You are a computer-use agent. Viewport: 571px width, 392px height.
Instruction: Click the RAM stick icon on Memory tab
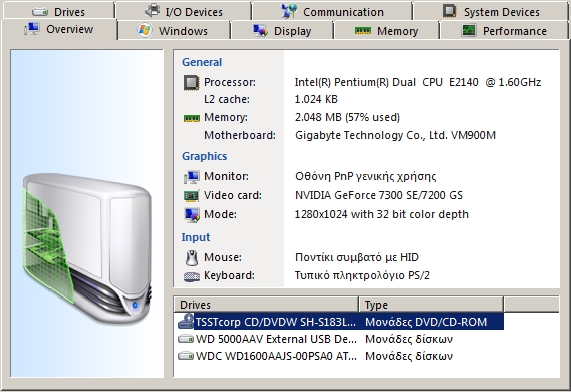pos(363,31)
